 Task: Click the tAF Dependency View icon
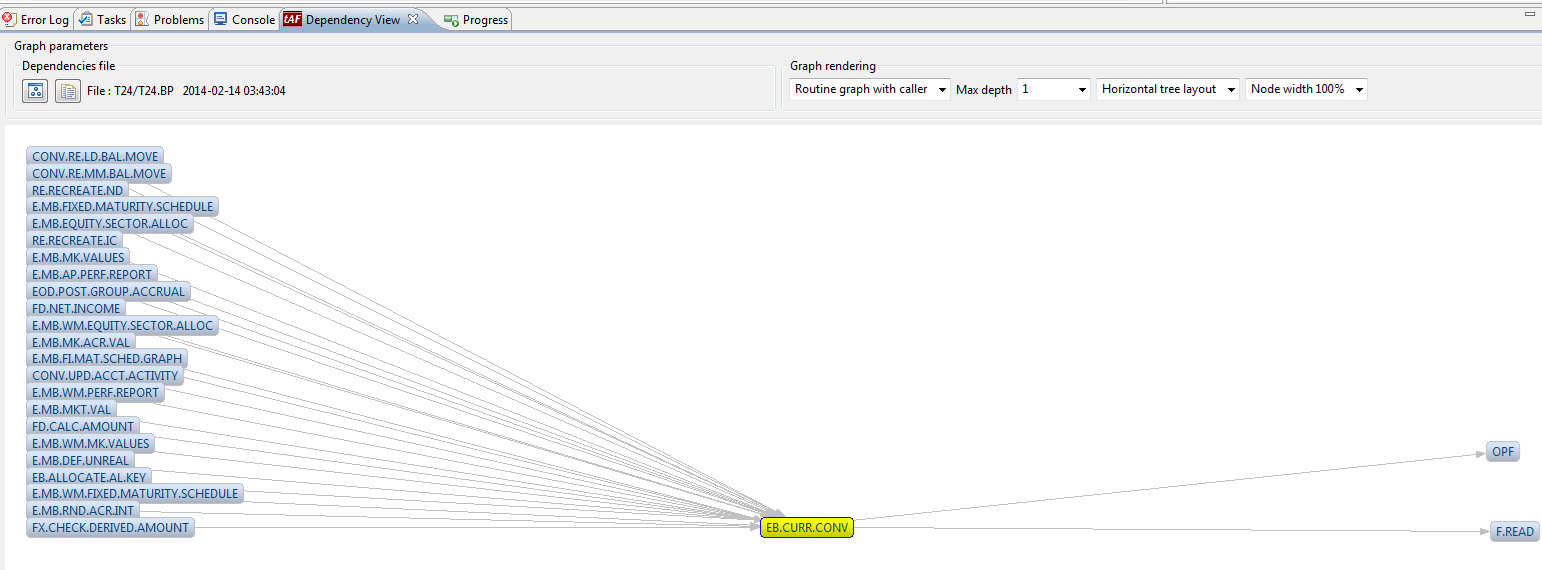click(x=292, y=19)
